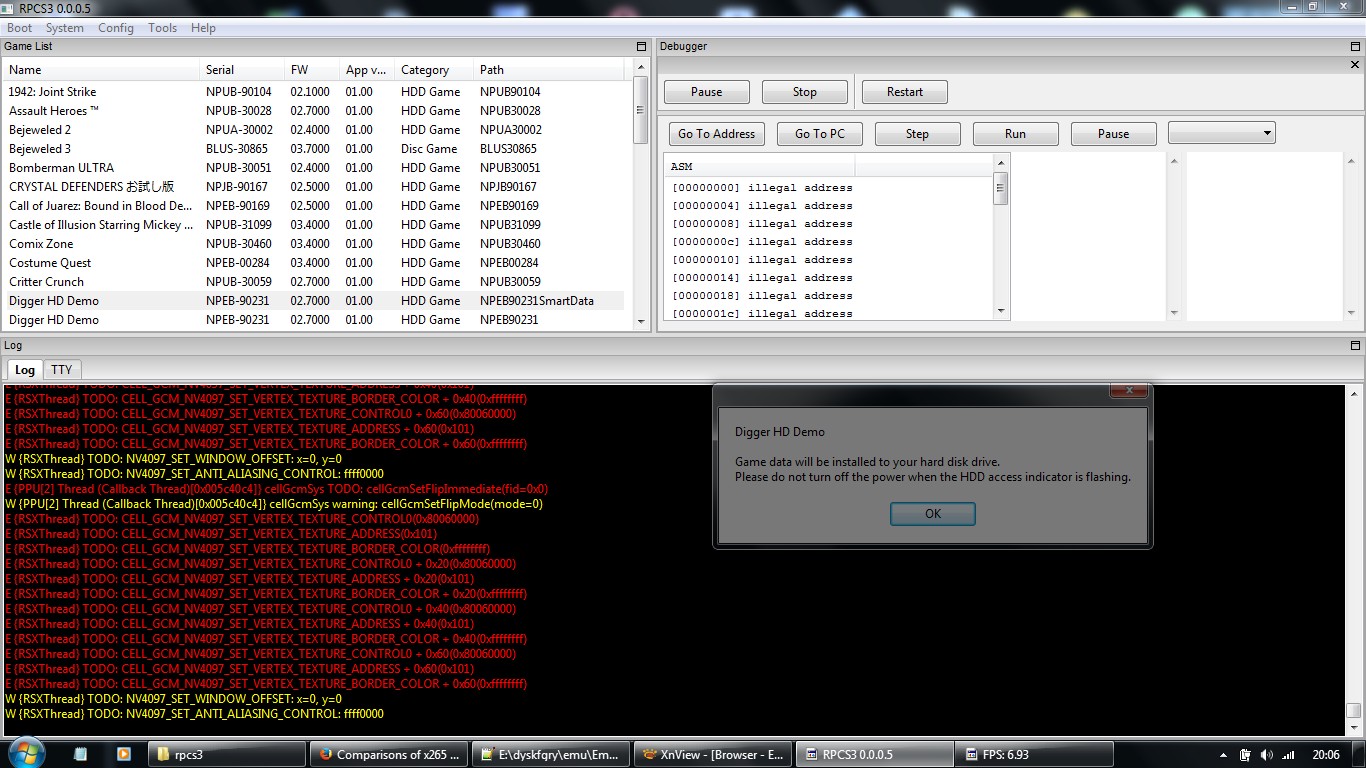Image resolution: width=1366 pixels, height=768 pixels.
Task: Open the Windows Start menu
Action: coord(25,753)
